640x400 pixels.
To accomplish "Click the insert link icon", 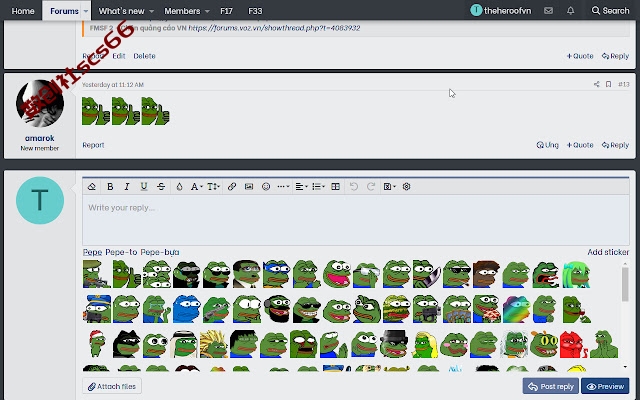I will coord(231,187).
